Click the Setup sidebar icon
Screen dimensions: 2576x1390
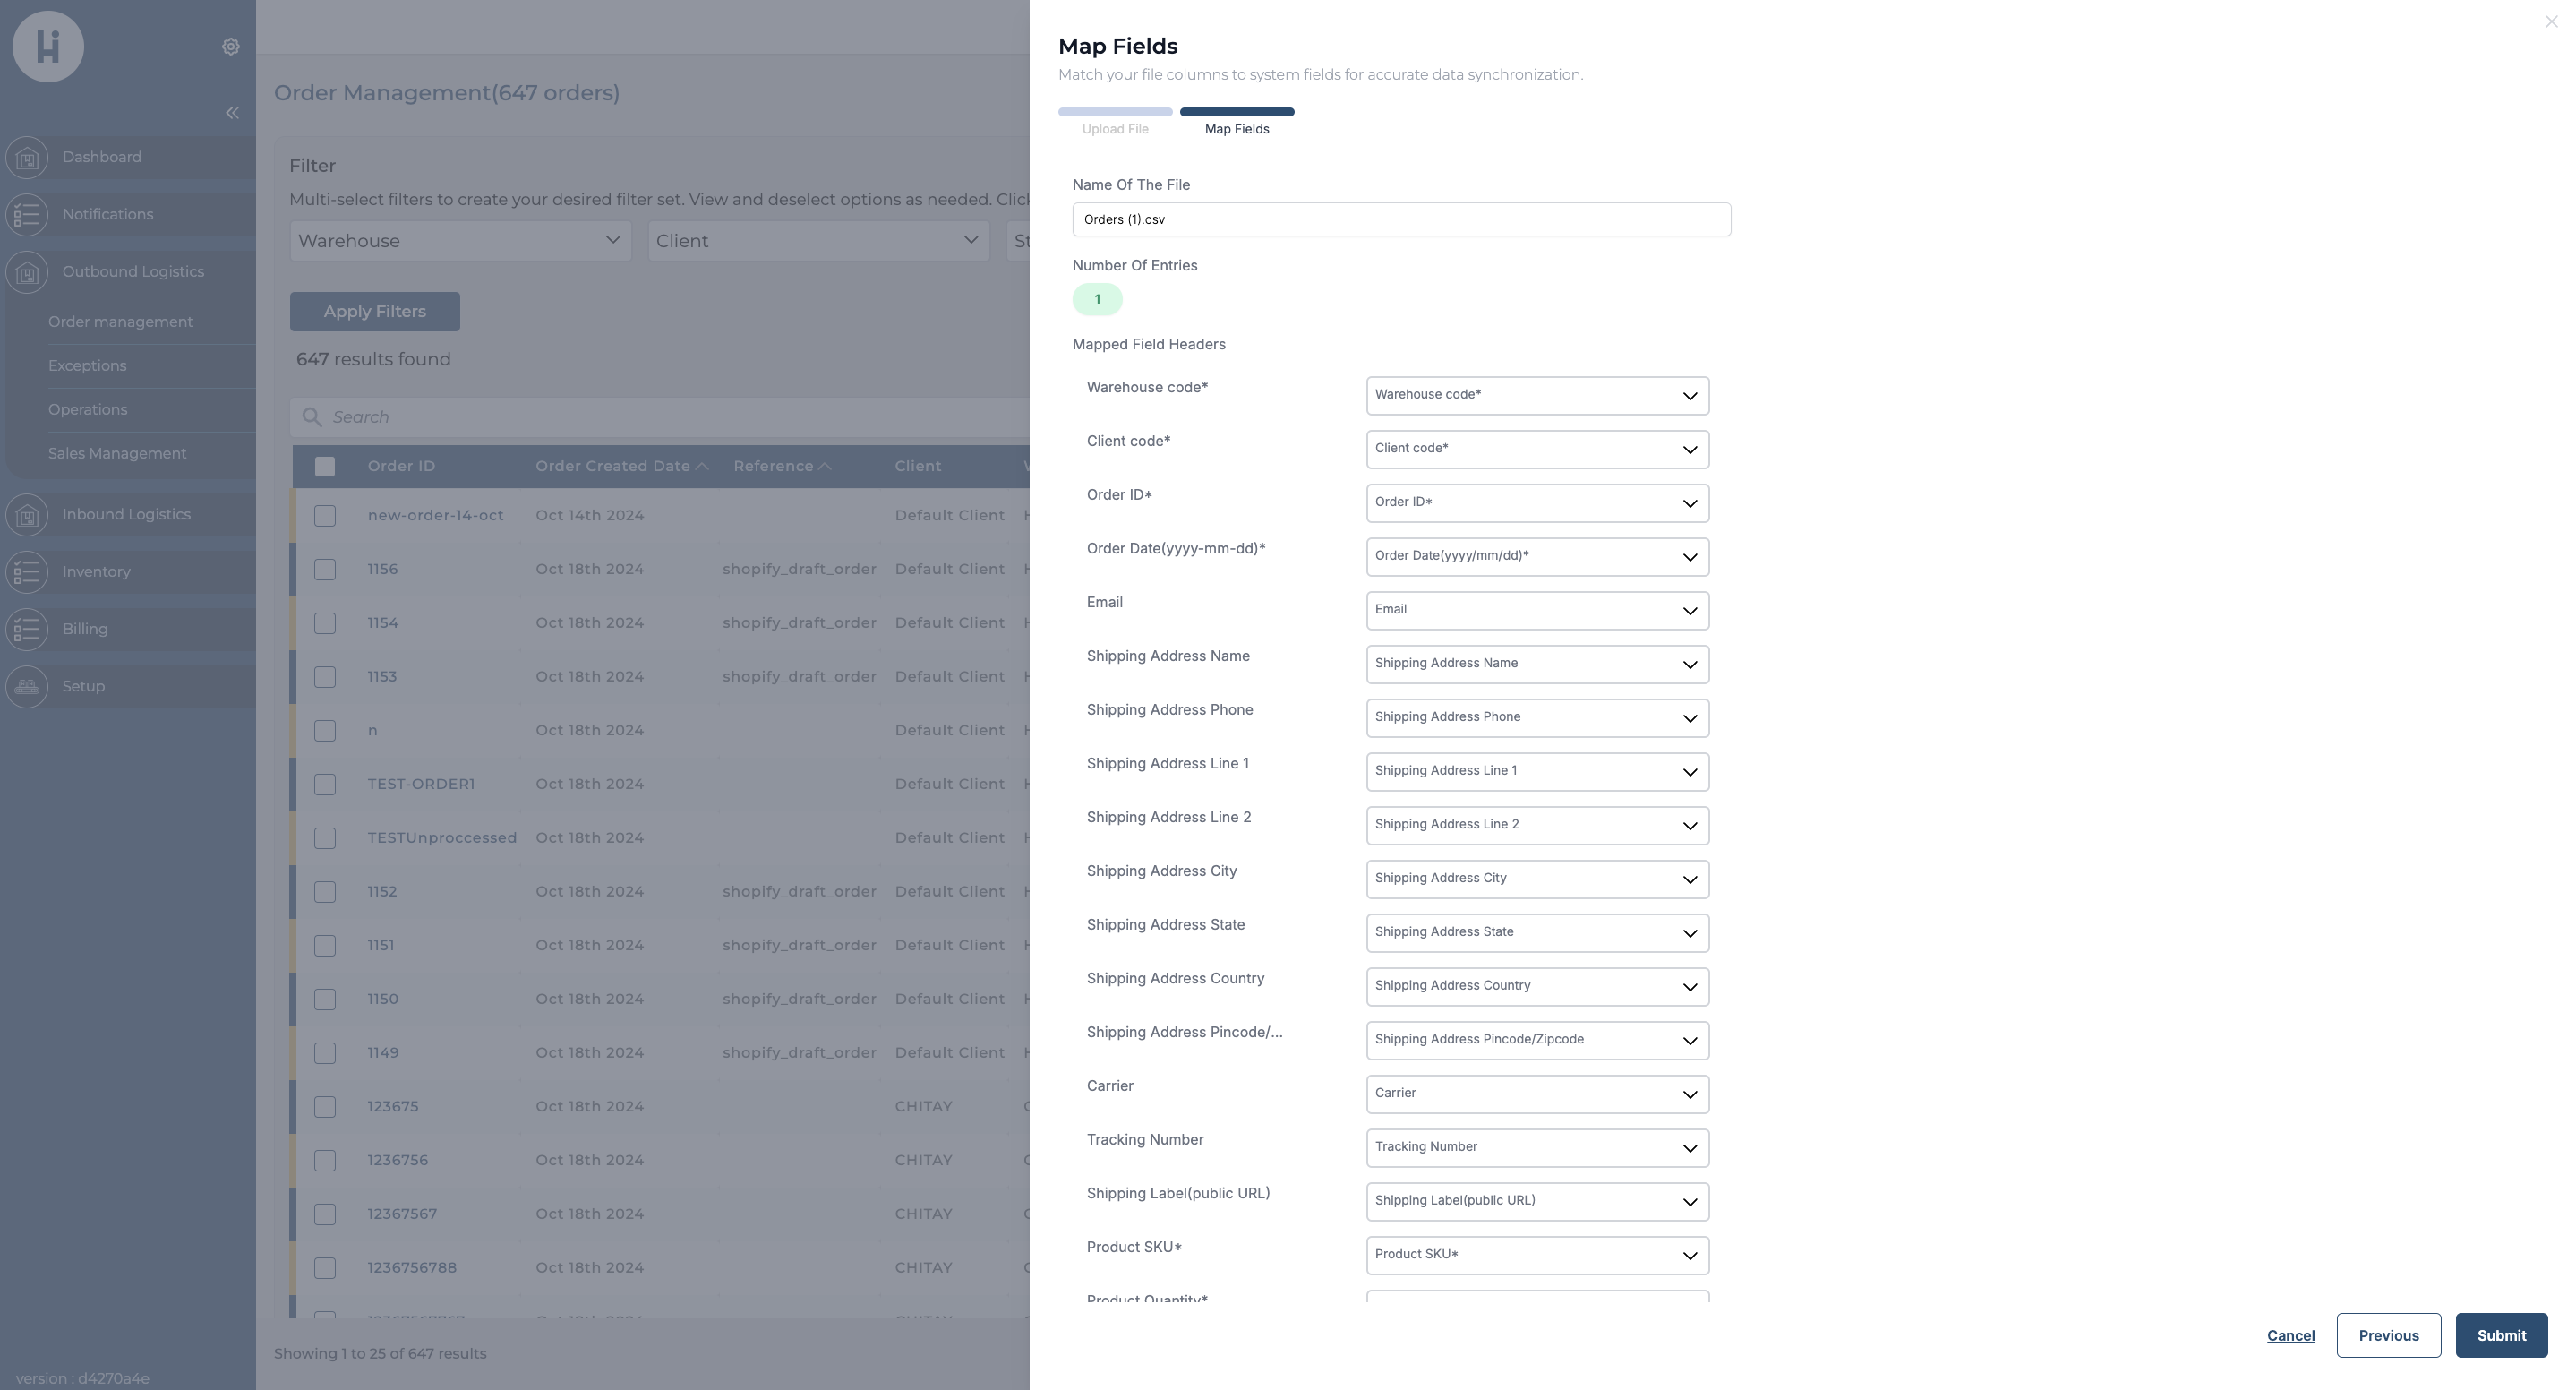click(27, 687)
